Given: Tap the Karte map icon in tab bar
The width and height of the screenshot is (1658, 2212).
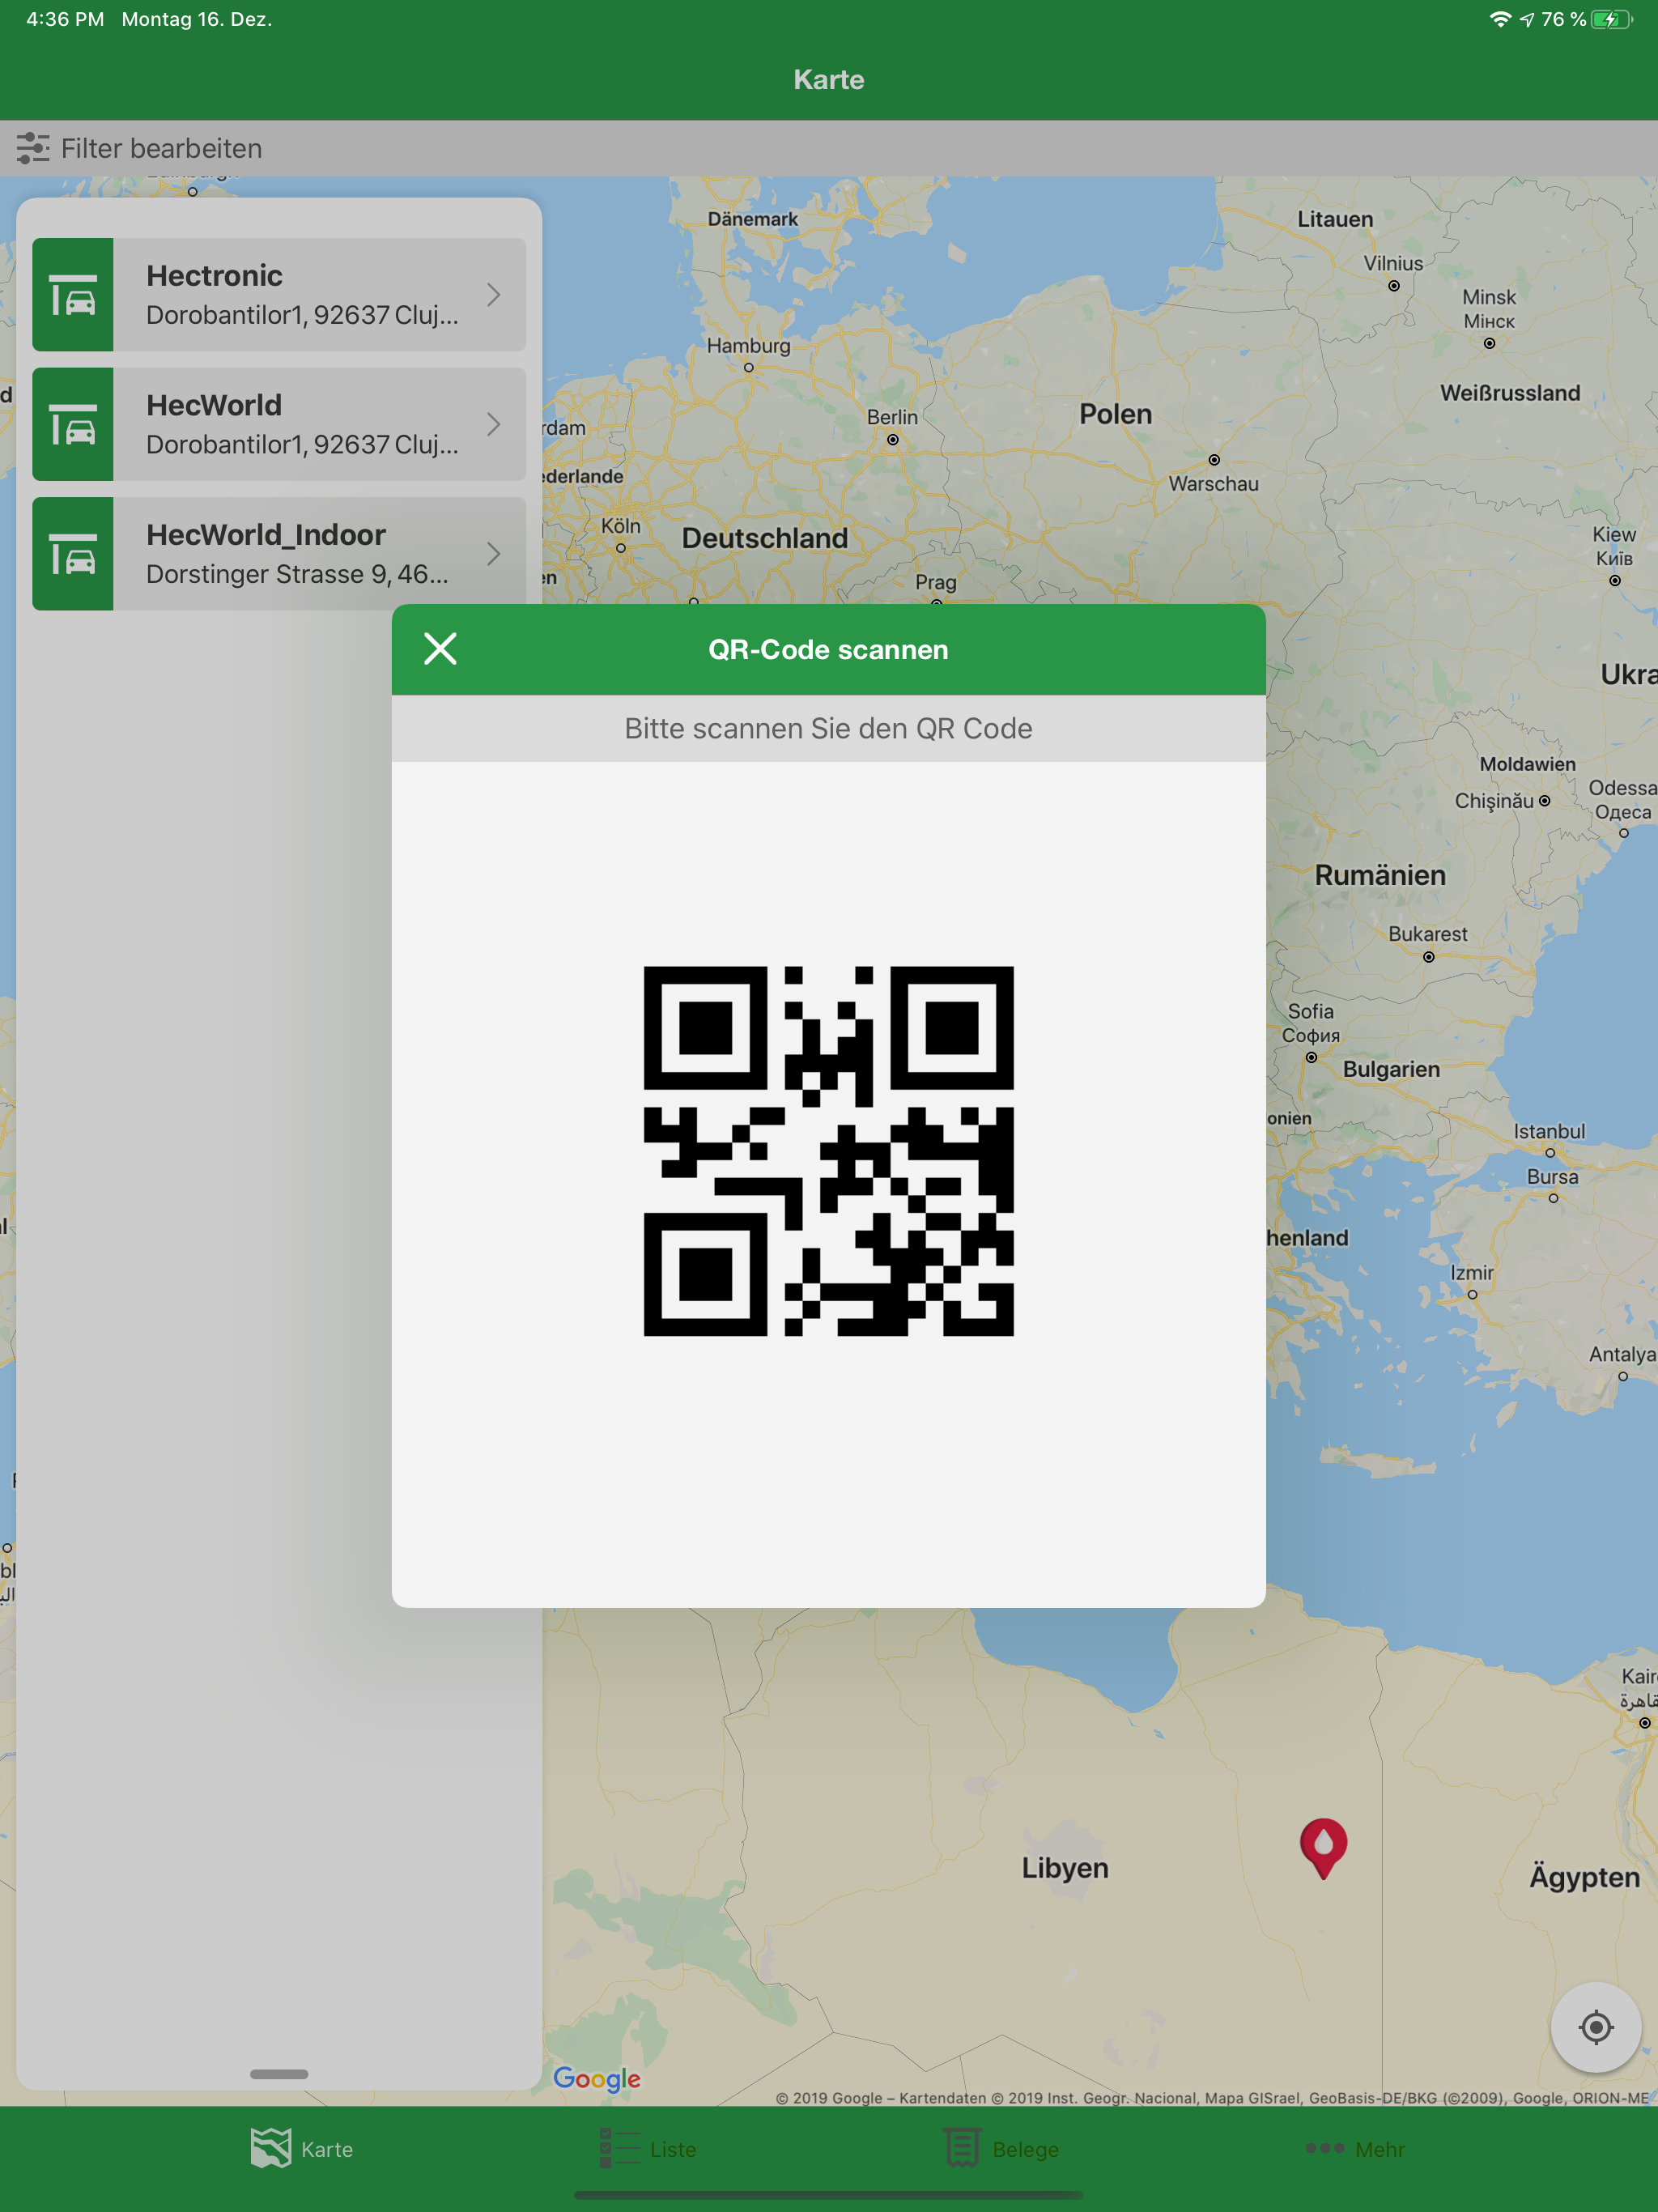Looking at the screenshot, I should pyautogui.click(x=270, y=2147).
